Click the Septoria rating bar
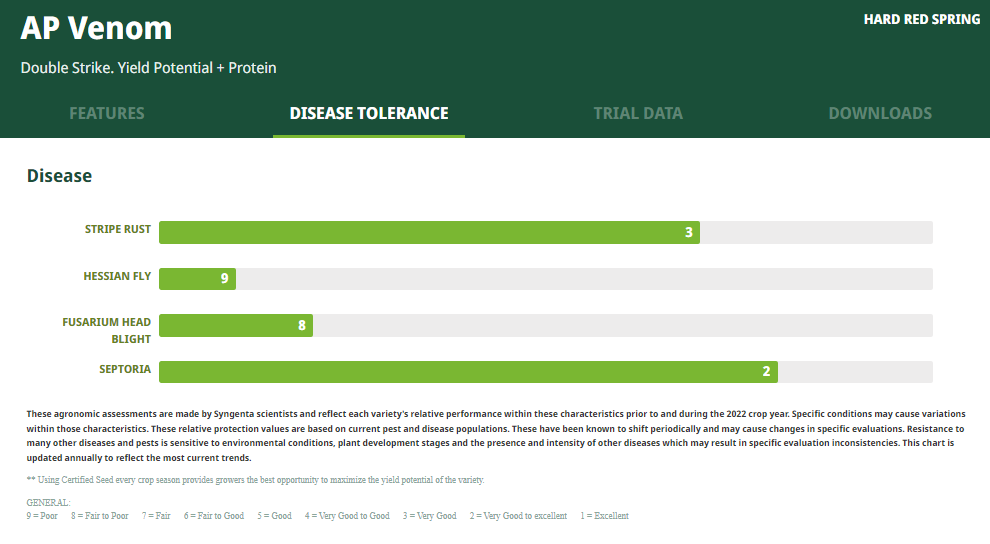Viewport: 990px width, 544px height. coord(546,372)
